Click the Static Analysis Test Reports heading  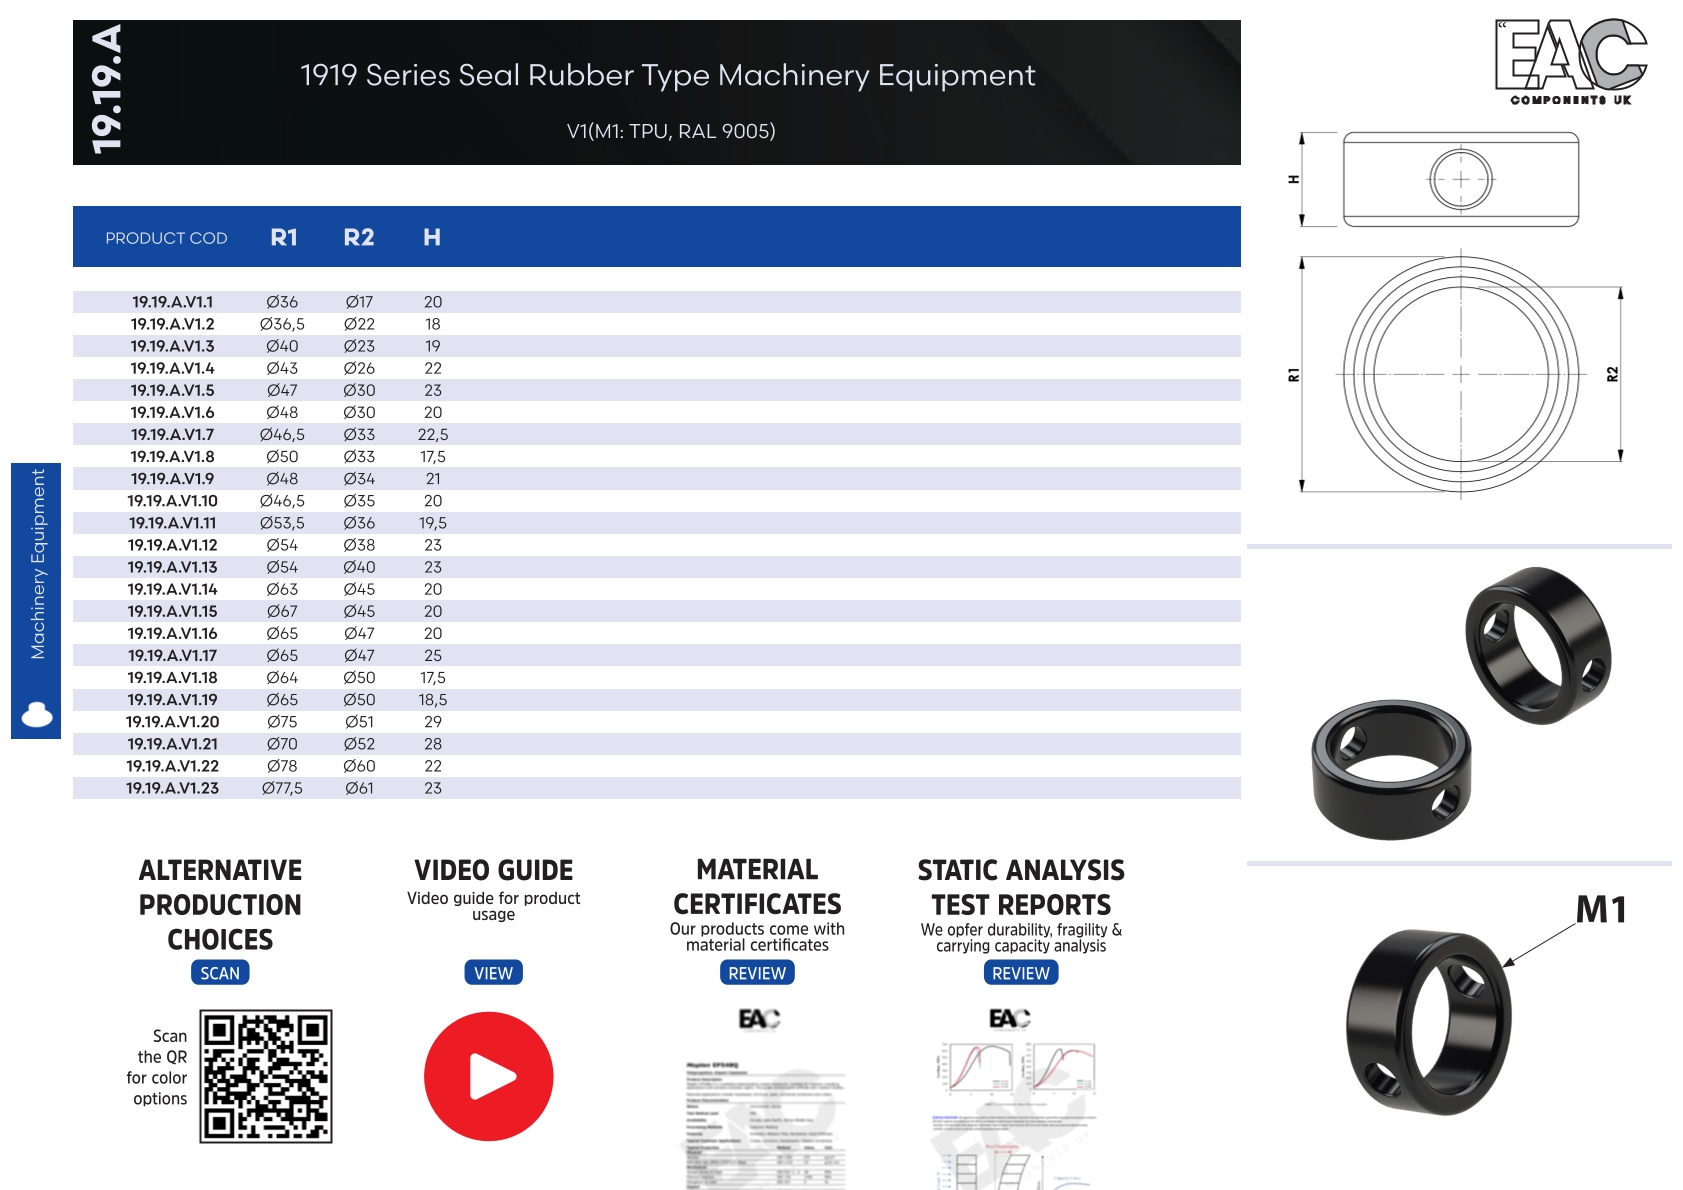tap(1021, 888)
